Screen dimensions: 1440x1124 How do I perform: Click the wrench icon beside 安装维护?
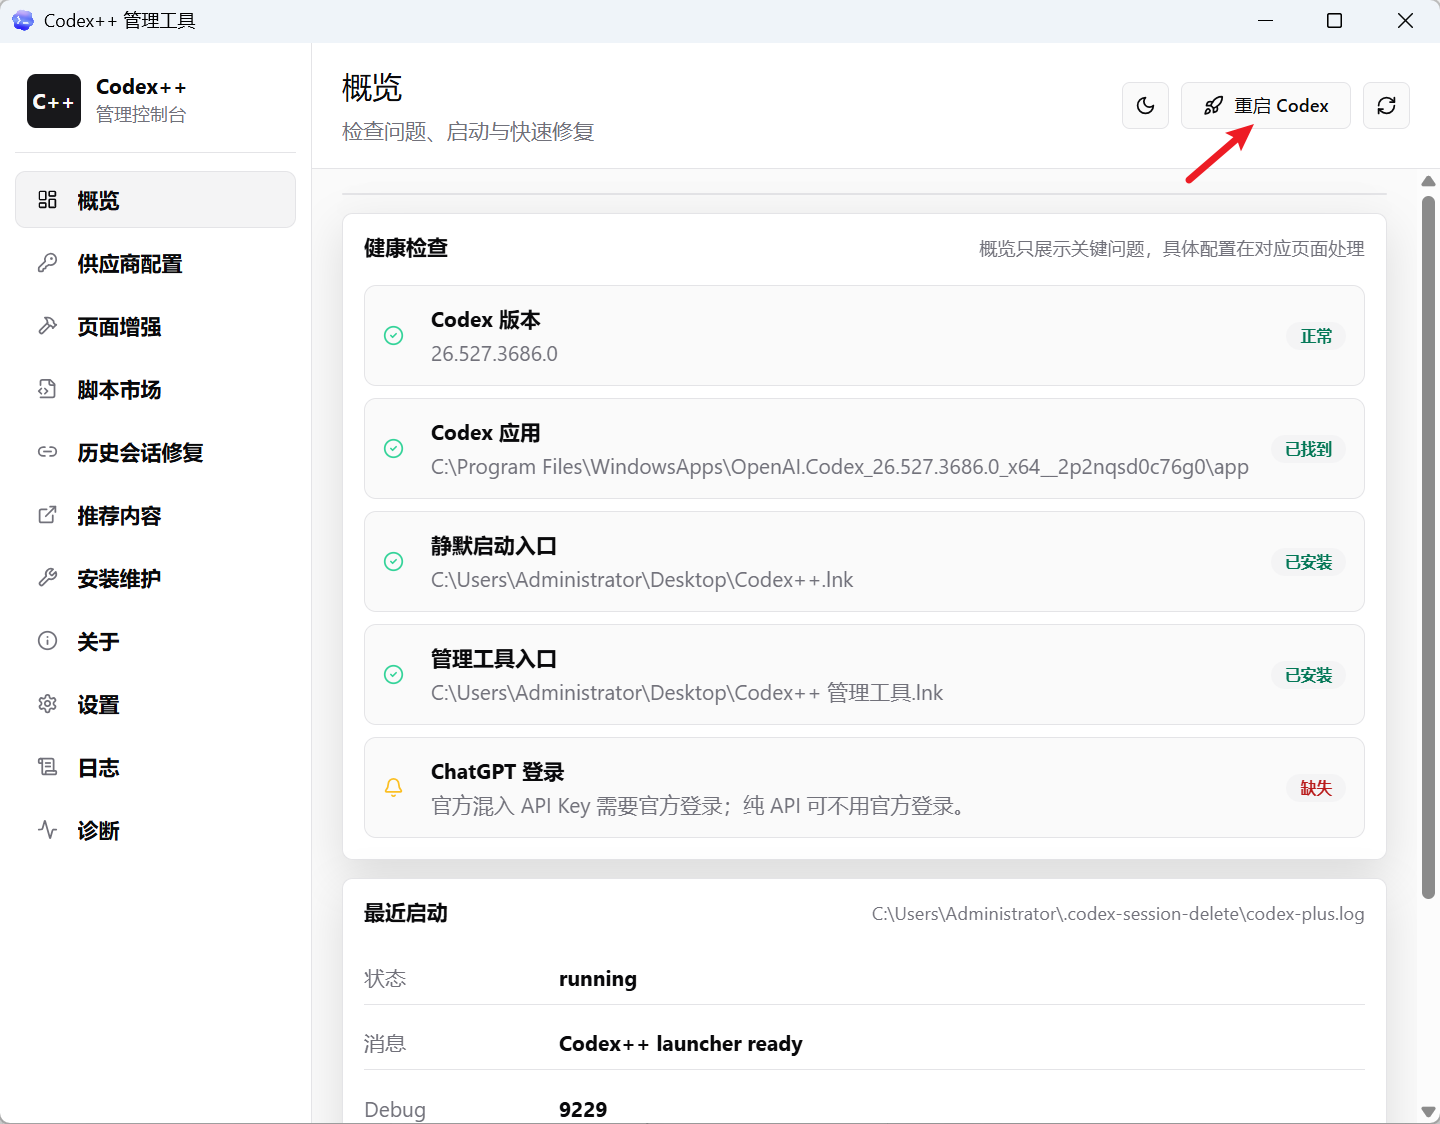point(47,578)
